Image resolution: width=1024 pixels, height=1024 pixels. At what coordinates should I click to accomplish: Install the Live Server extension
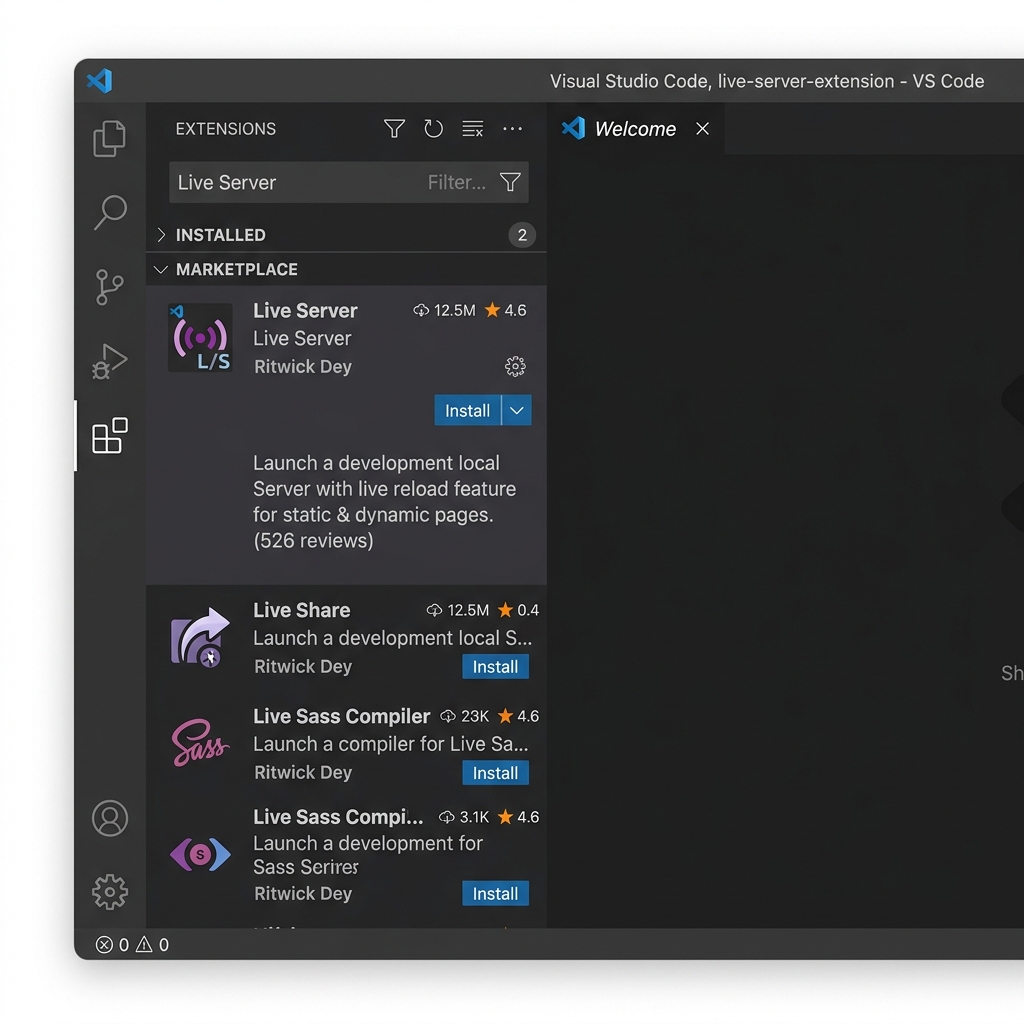[468, 411]
